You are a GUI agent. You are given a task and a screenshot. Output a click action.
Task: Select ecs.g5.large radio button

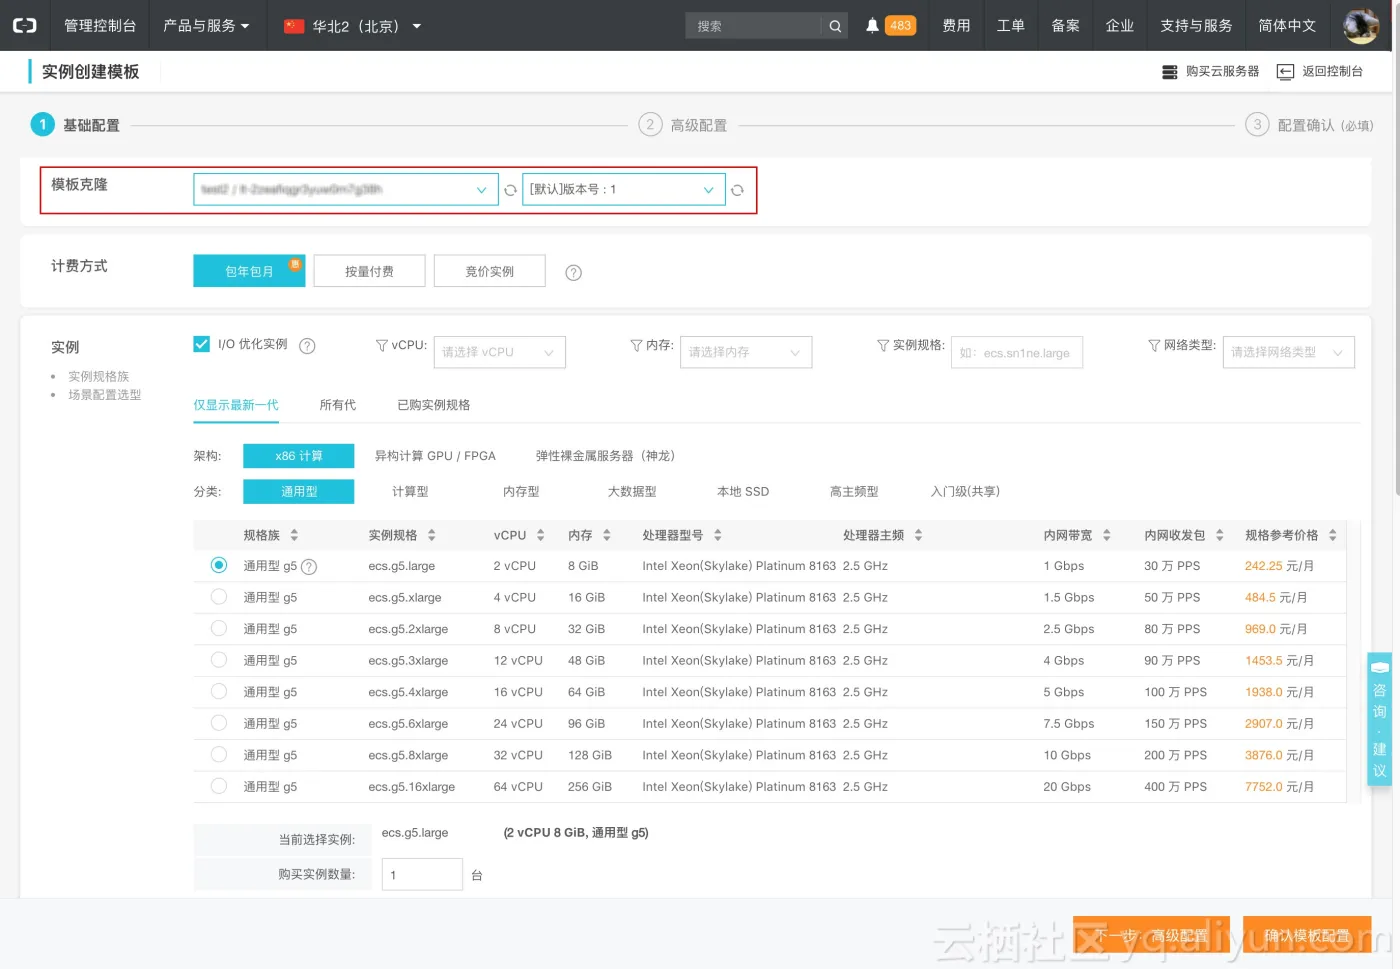coord(219,565)
